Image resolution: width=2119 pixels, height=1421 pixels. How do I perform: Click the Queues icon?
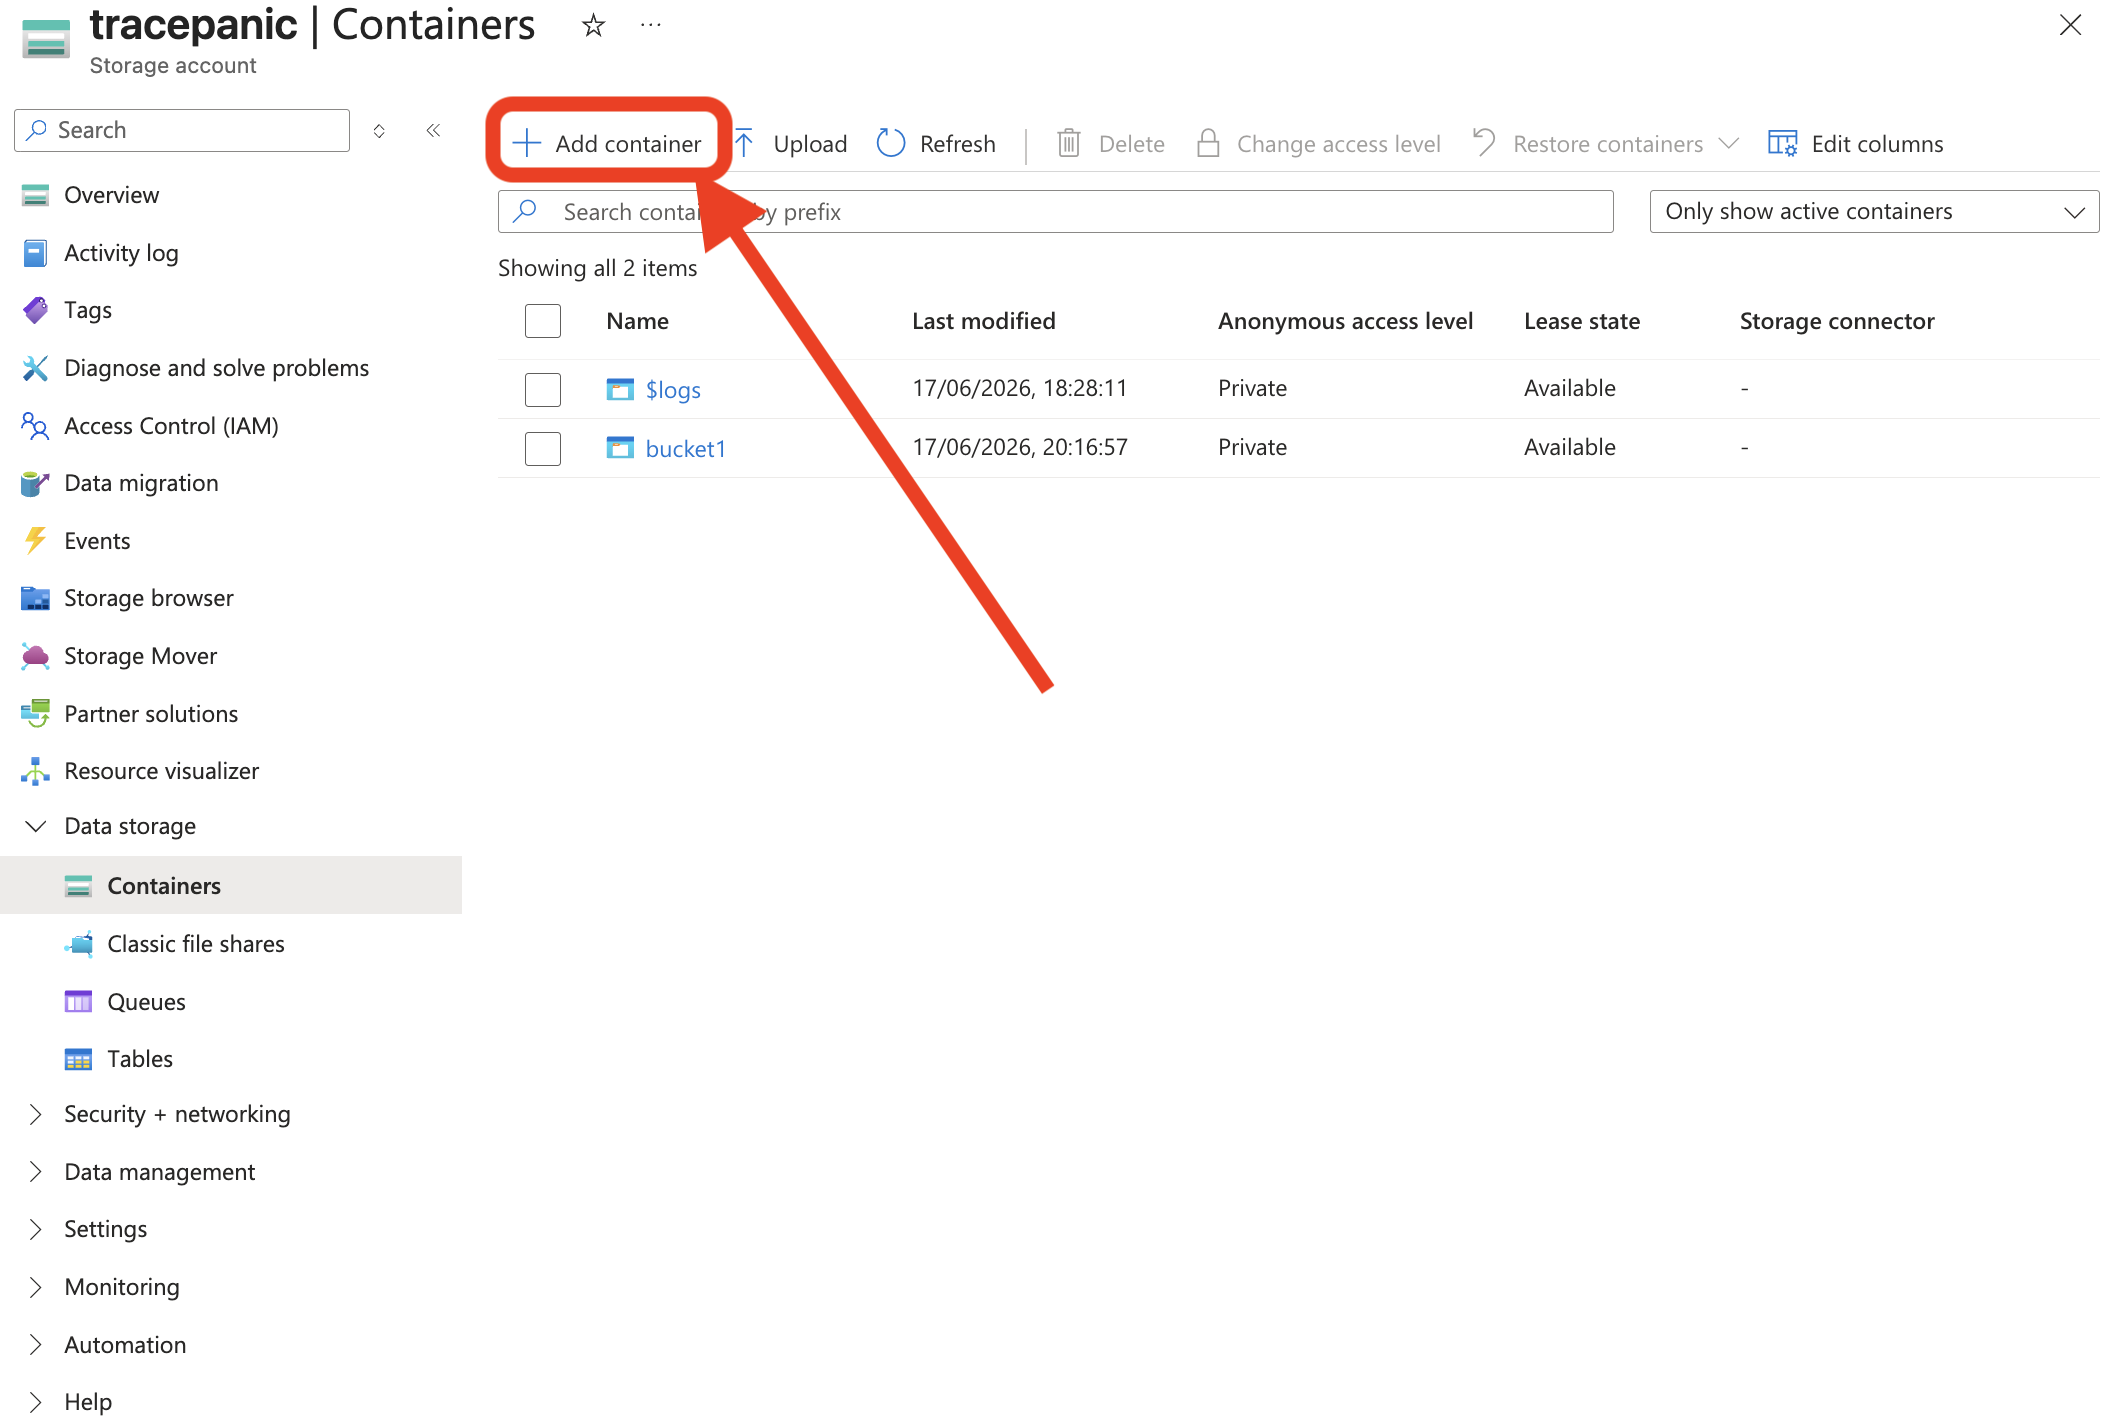(x=78, y=1002)
